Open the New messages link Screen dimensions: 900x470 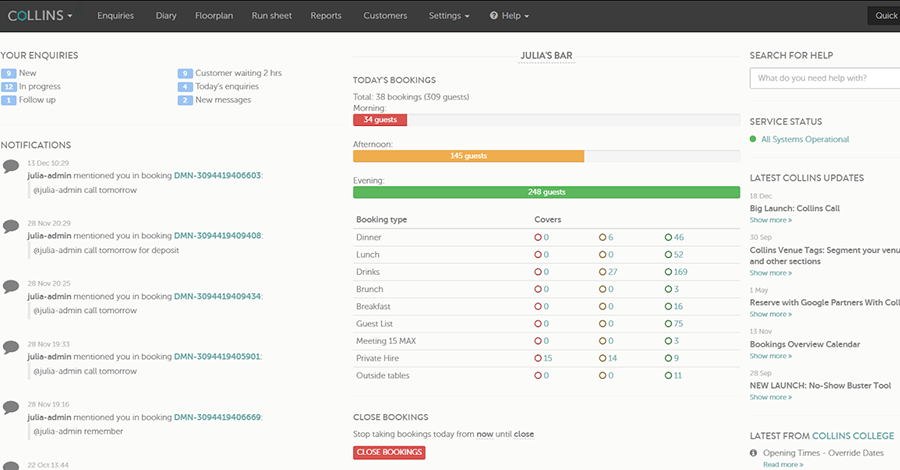[223, 99]
